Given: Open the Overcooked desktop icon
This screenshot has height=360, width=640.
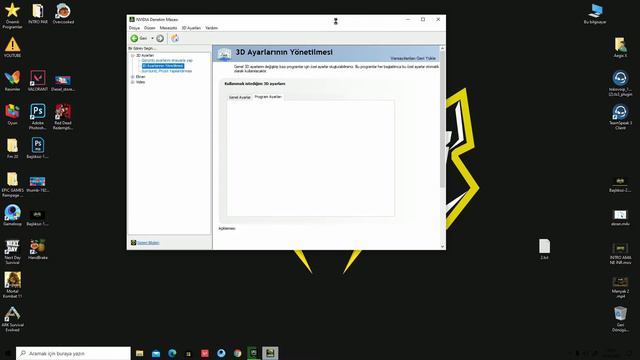Looking at the screenshot, I should [x=63, y=13].
